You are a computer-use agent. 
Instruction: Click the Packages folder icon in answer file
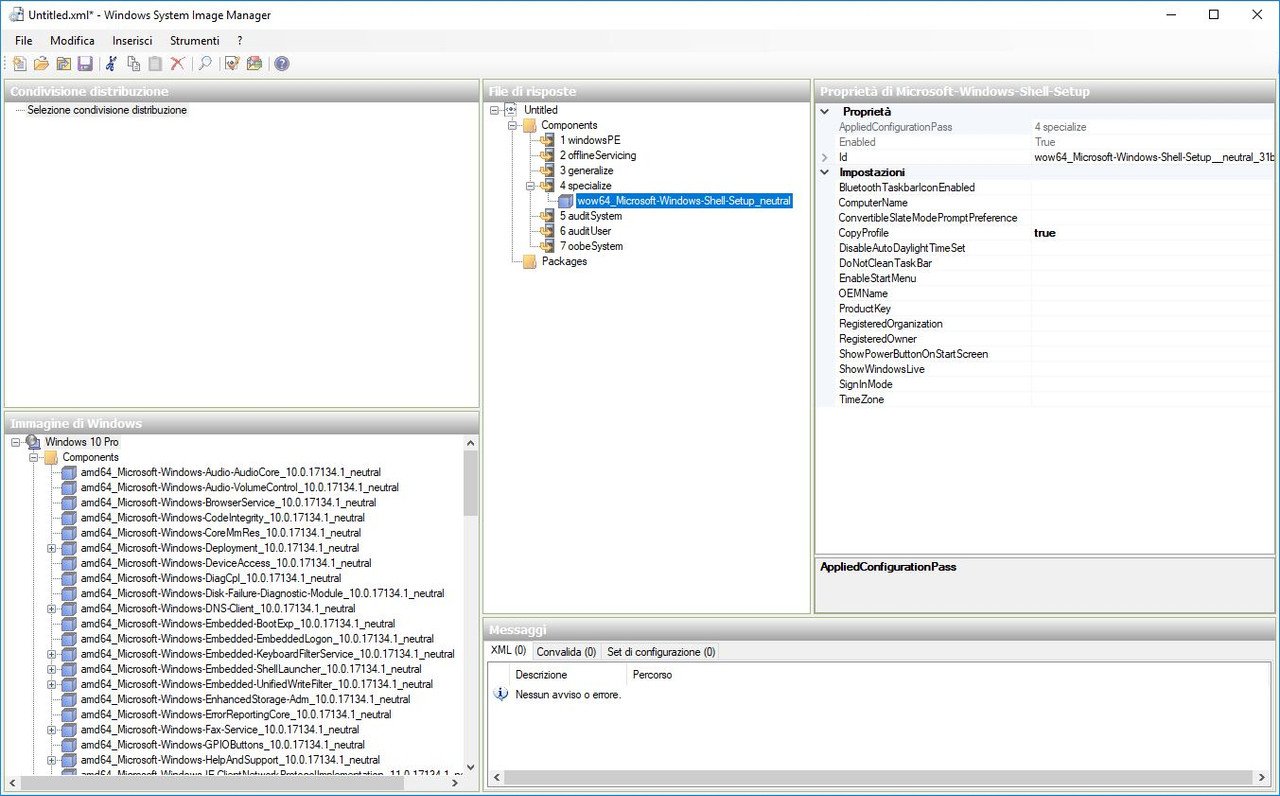pos(530,261)
